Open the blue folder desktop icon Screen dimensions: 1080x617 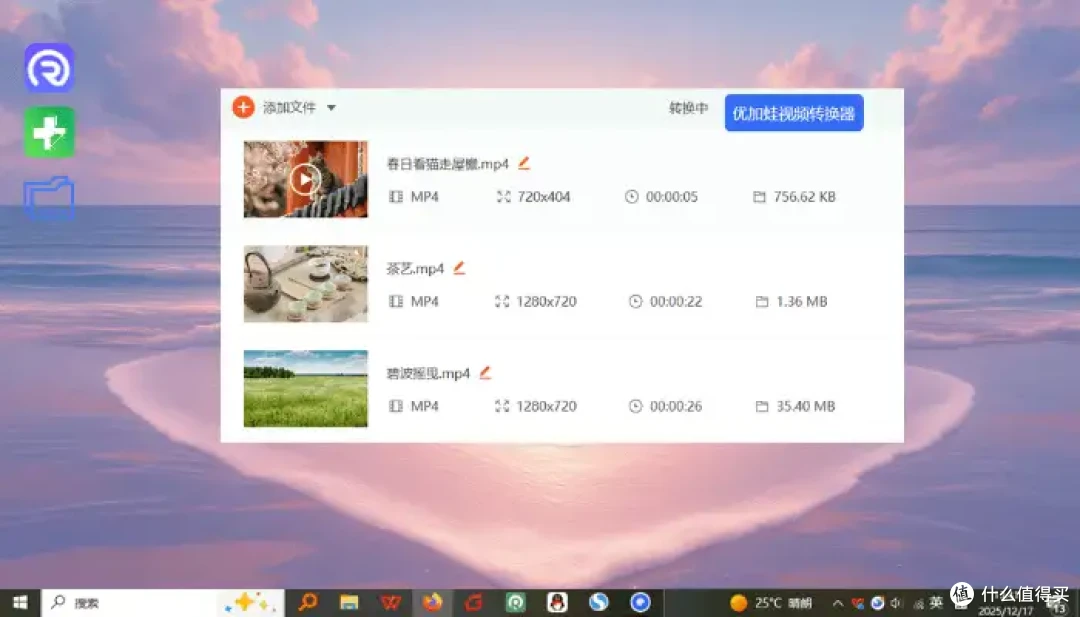click(49, 198)
